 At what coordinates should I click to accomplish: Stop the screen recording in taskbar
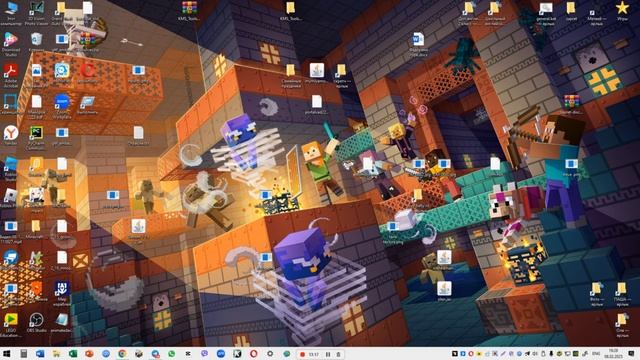[302, 354]
